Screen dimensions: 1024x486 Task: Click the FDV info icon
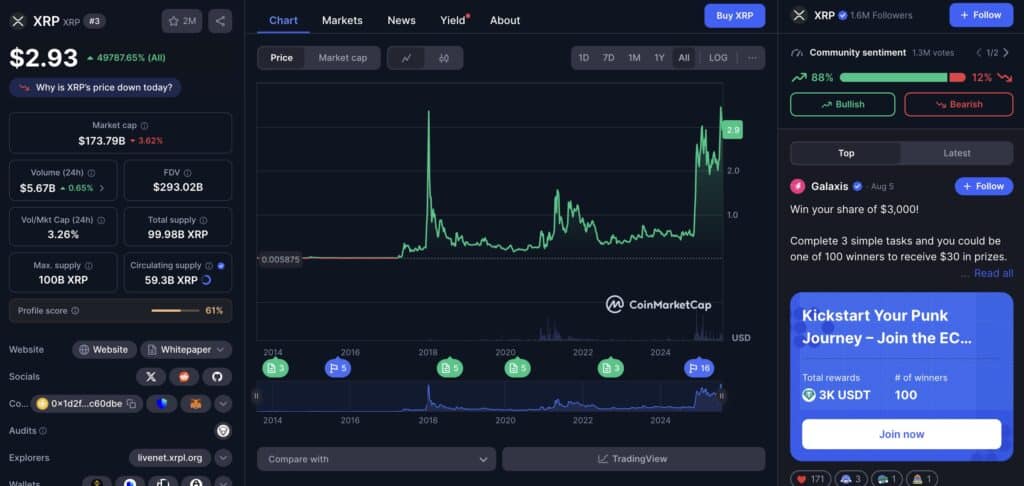point(188,173)
